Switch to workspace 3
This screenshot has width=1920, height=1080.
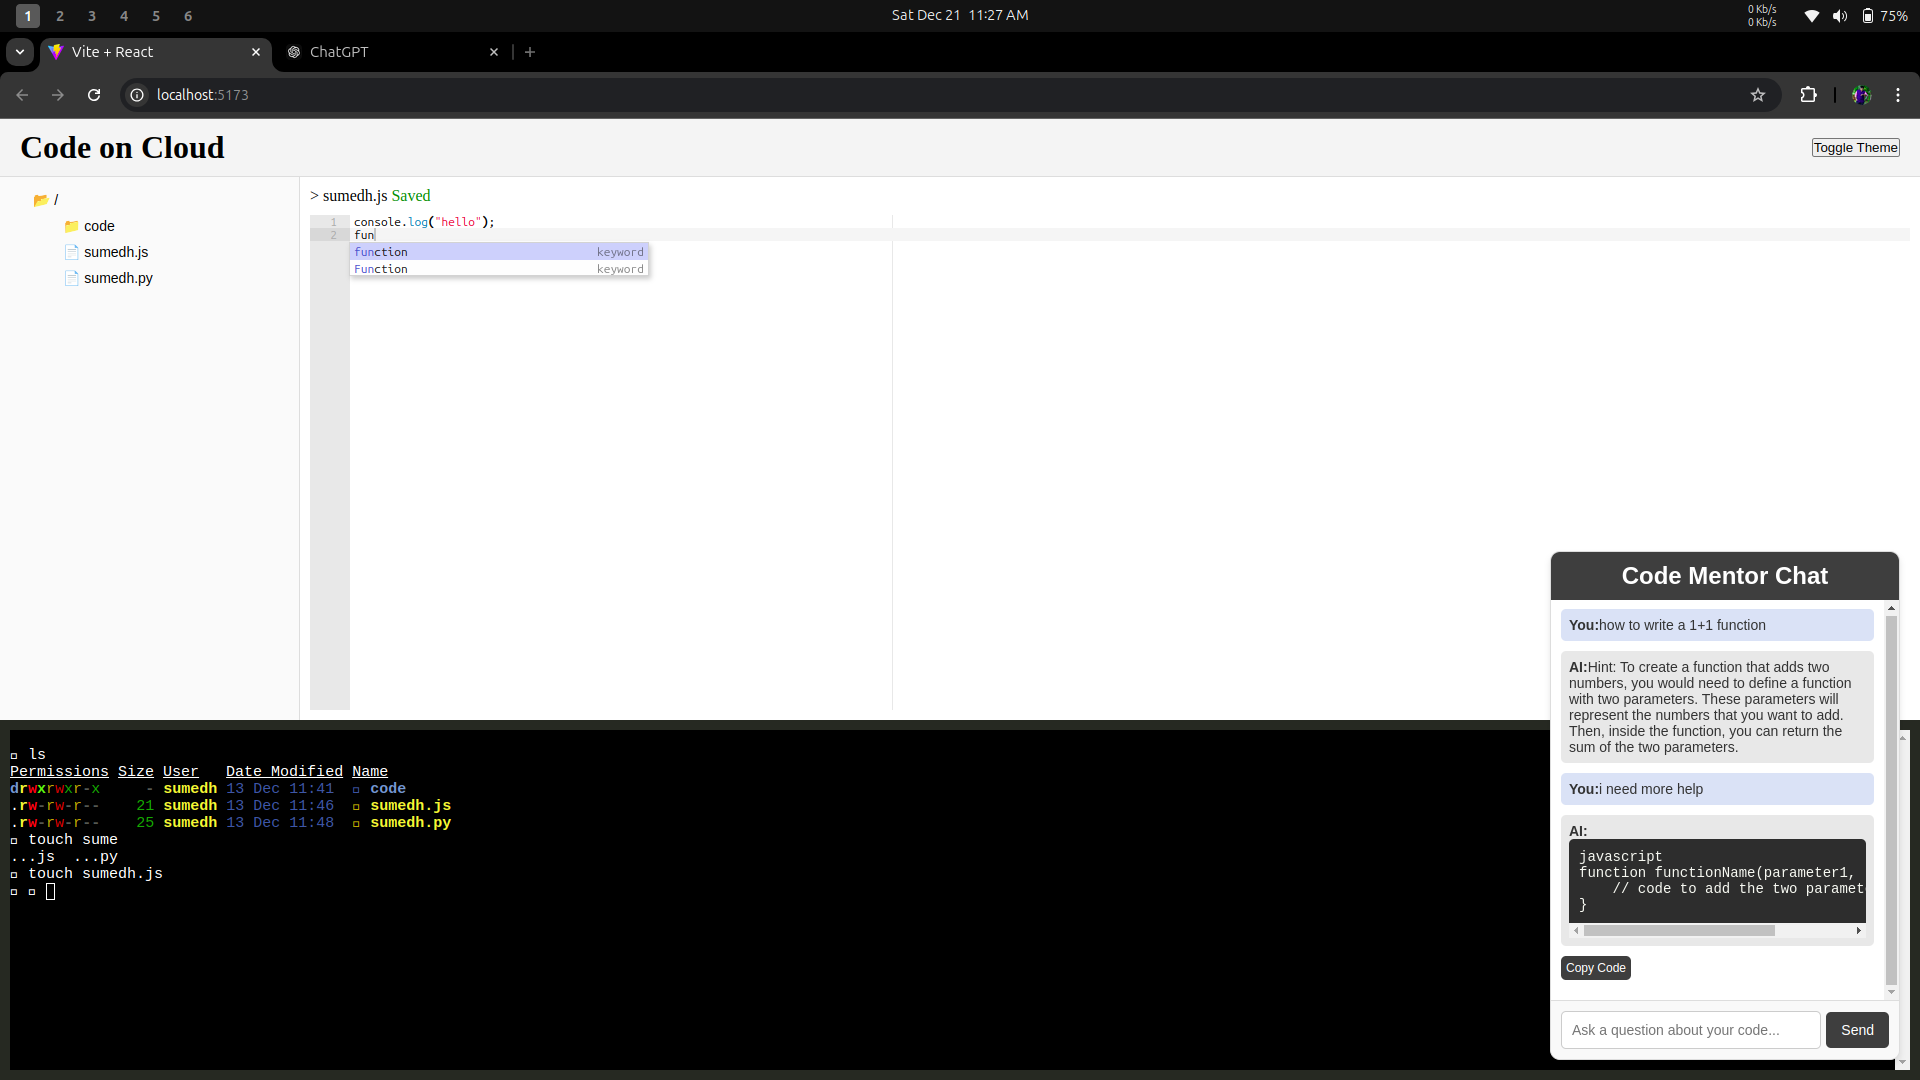click(92, 16)
